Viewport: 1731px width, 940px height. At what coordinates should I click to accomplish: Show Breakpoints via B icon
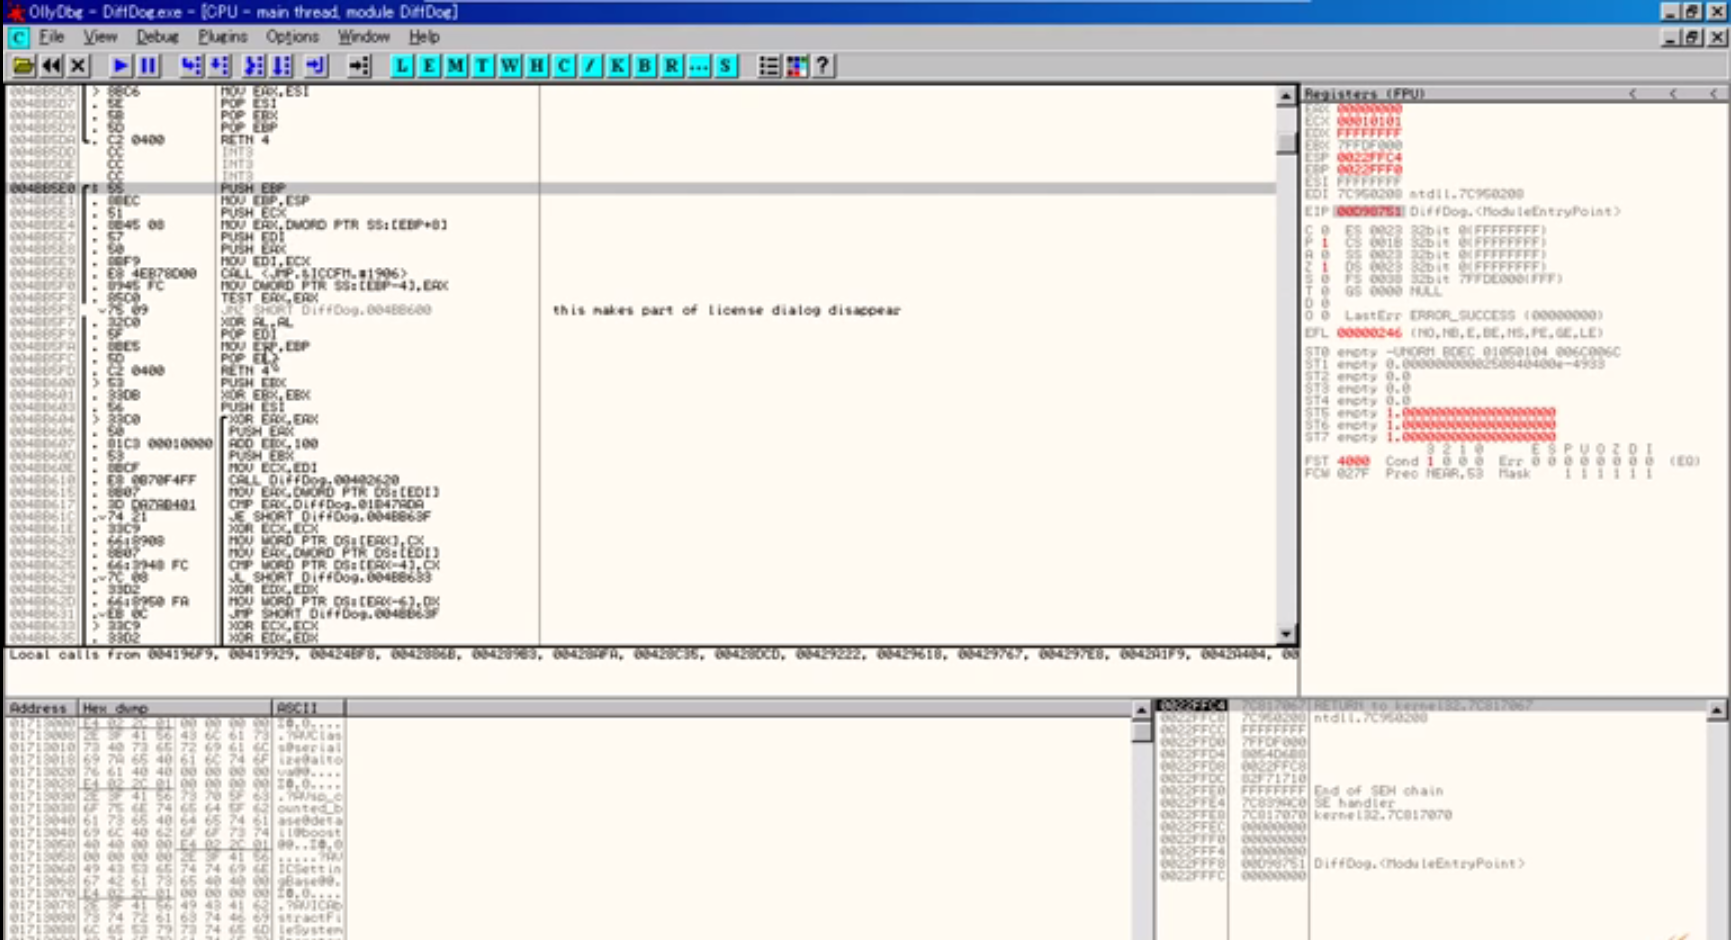[x=645, y=66]
